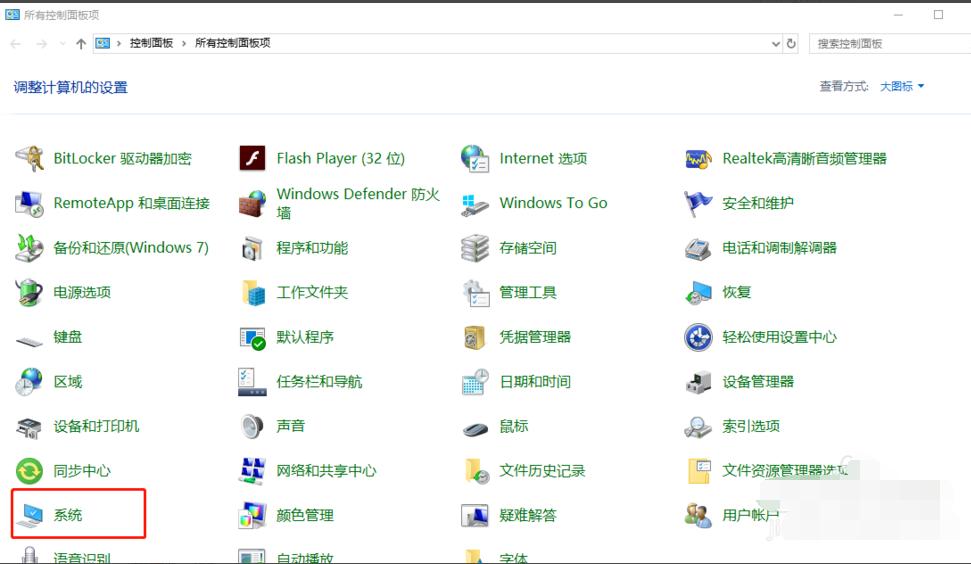Open the 索引选项 magnifier icon
Image resolution: width=971 pixels, height=564 pixels.
[x=698, y=427]
